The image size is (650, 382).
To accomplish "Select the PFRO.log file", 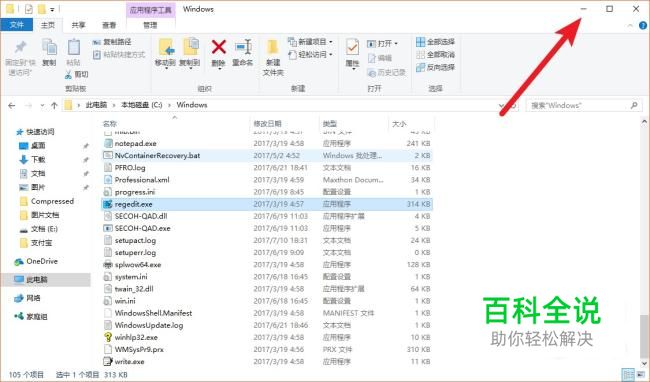I will tap(130, 168).
